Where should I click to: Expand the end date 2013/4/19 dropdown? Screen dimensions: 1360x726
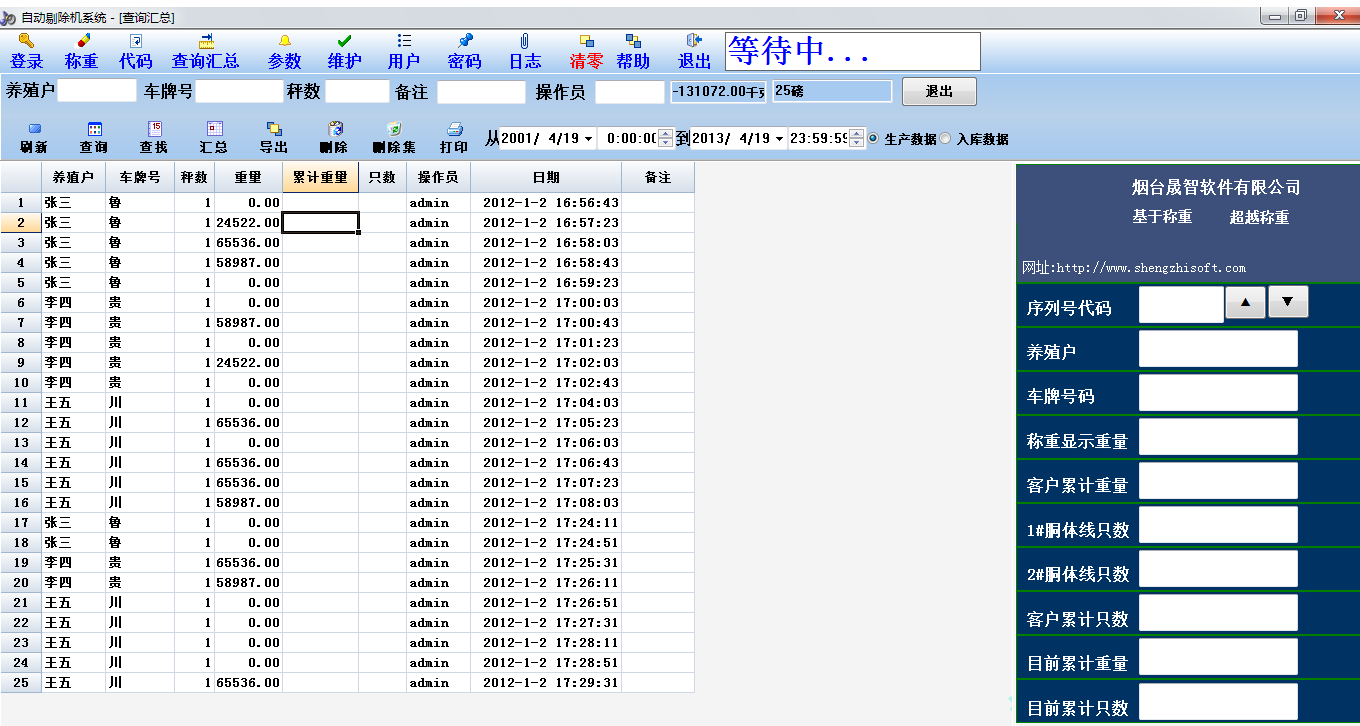779,139
